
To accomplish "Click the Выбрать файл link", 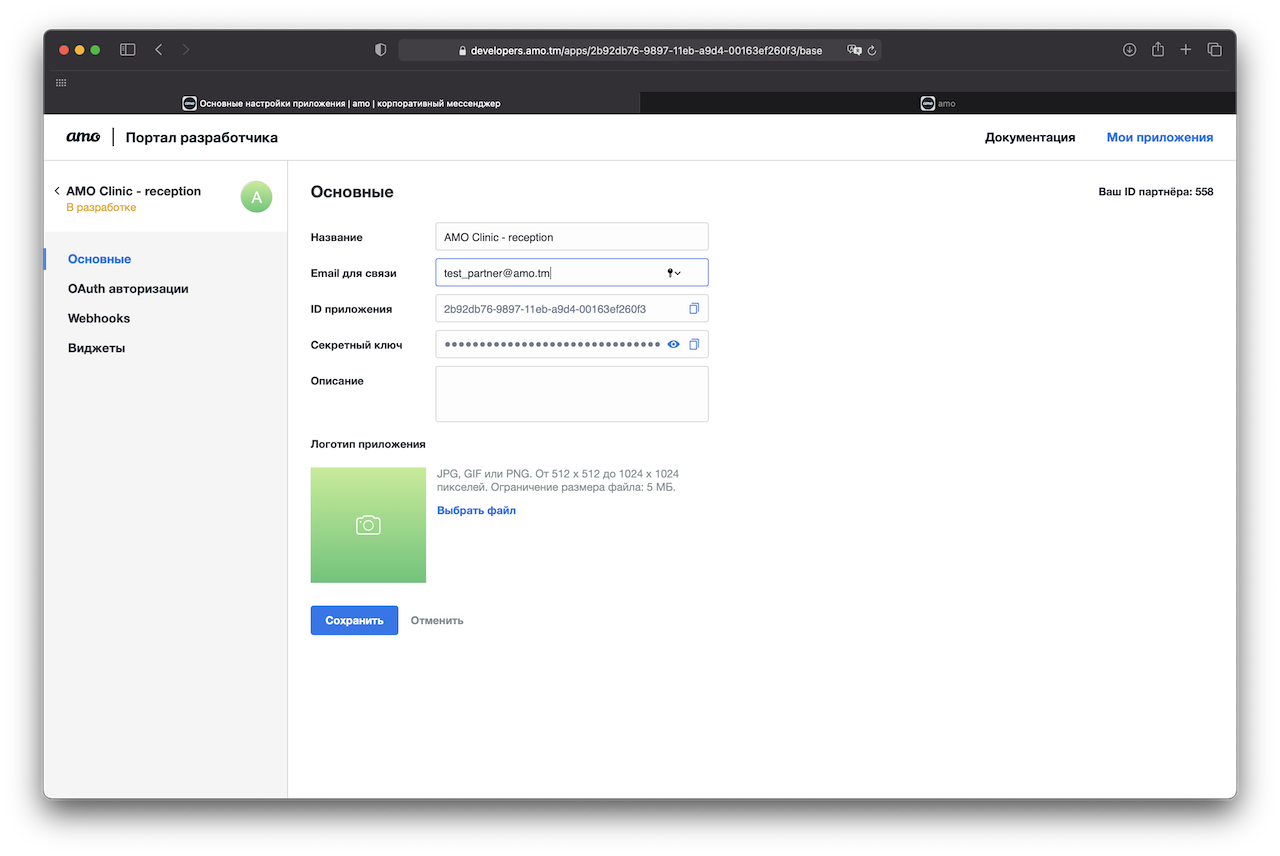I will (476, 510).
